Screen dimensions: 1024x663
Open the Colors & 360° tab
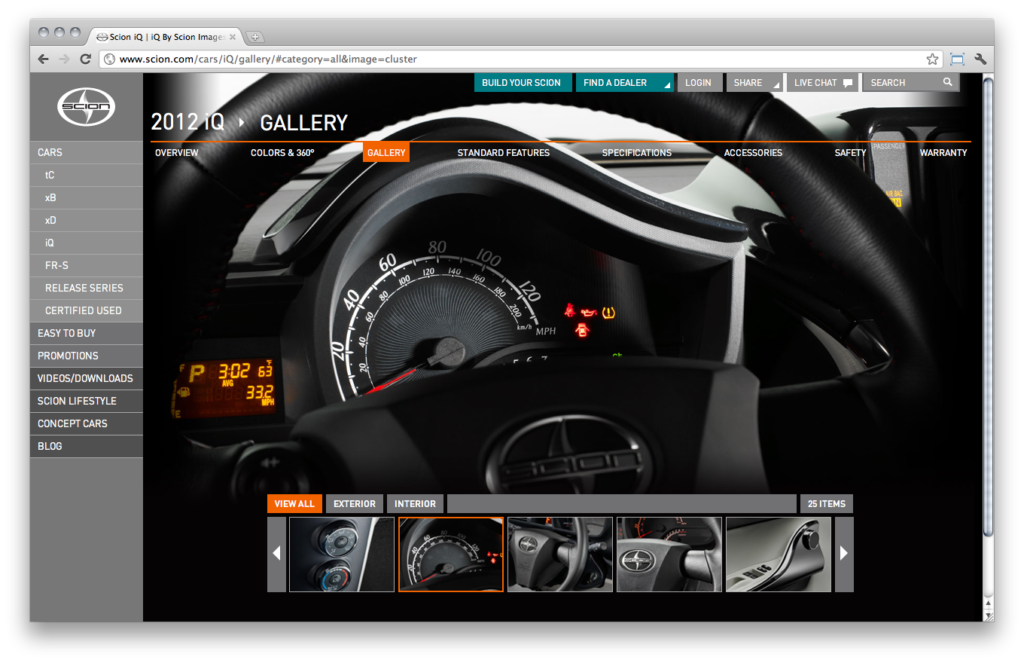pos(282,153)
